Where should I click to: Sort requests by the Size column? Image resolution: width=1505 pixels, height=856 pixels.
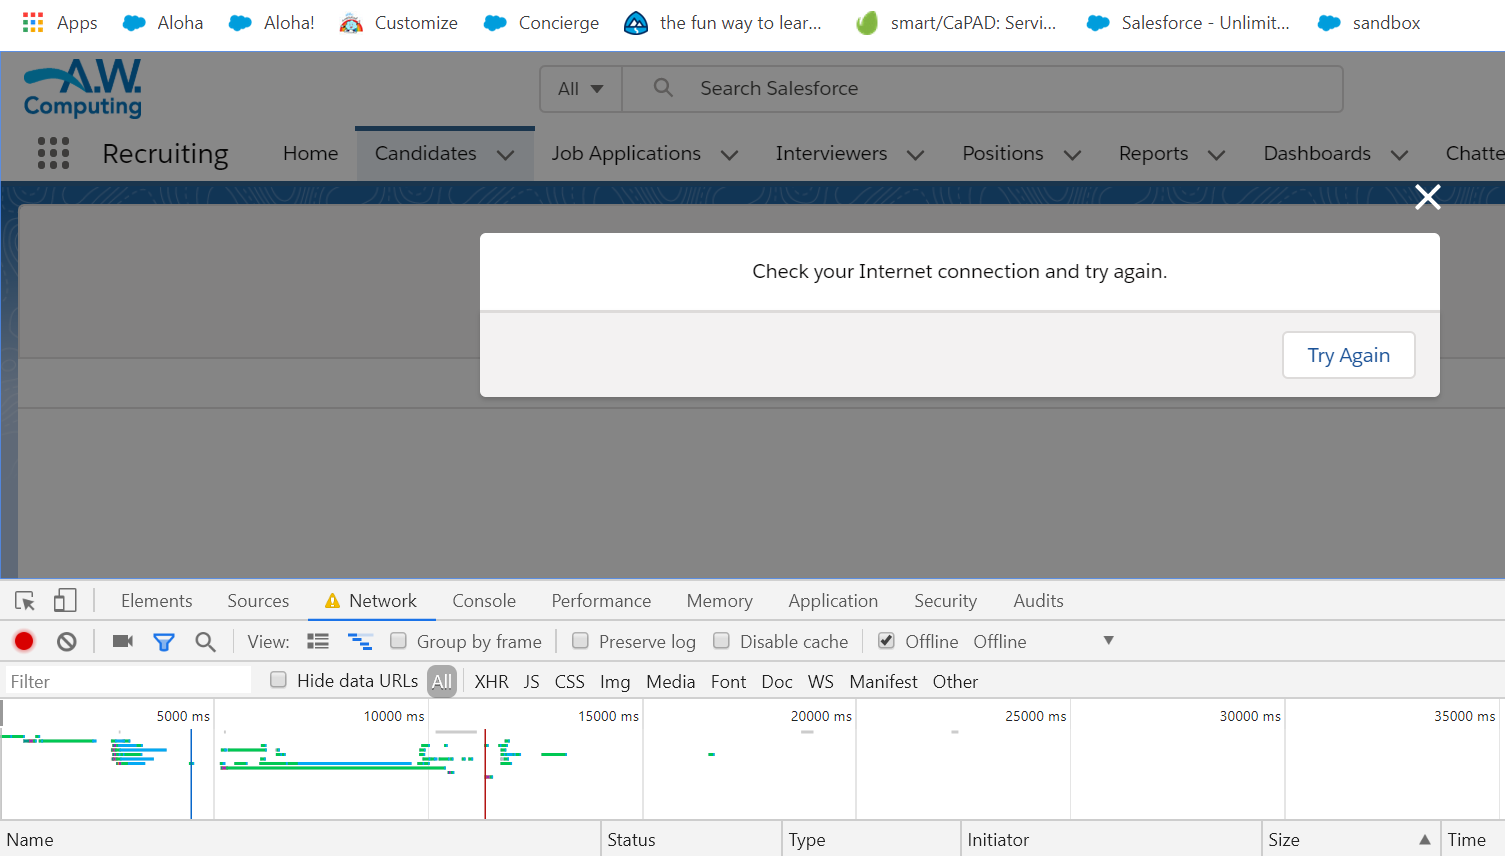1284,839
